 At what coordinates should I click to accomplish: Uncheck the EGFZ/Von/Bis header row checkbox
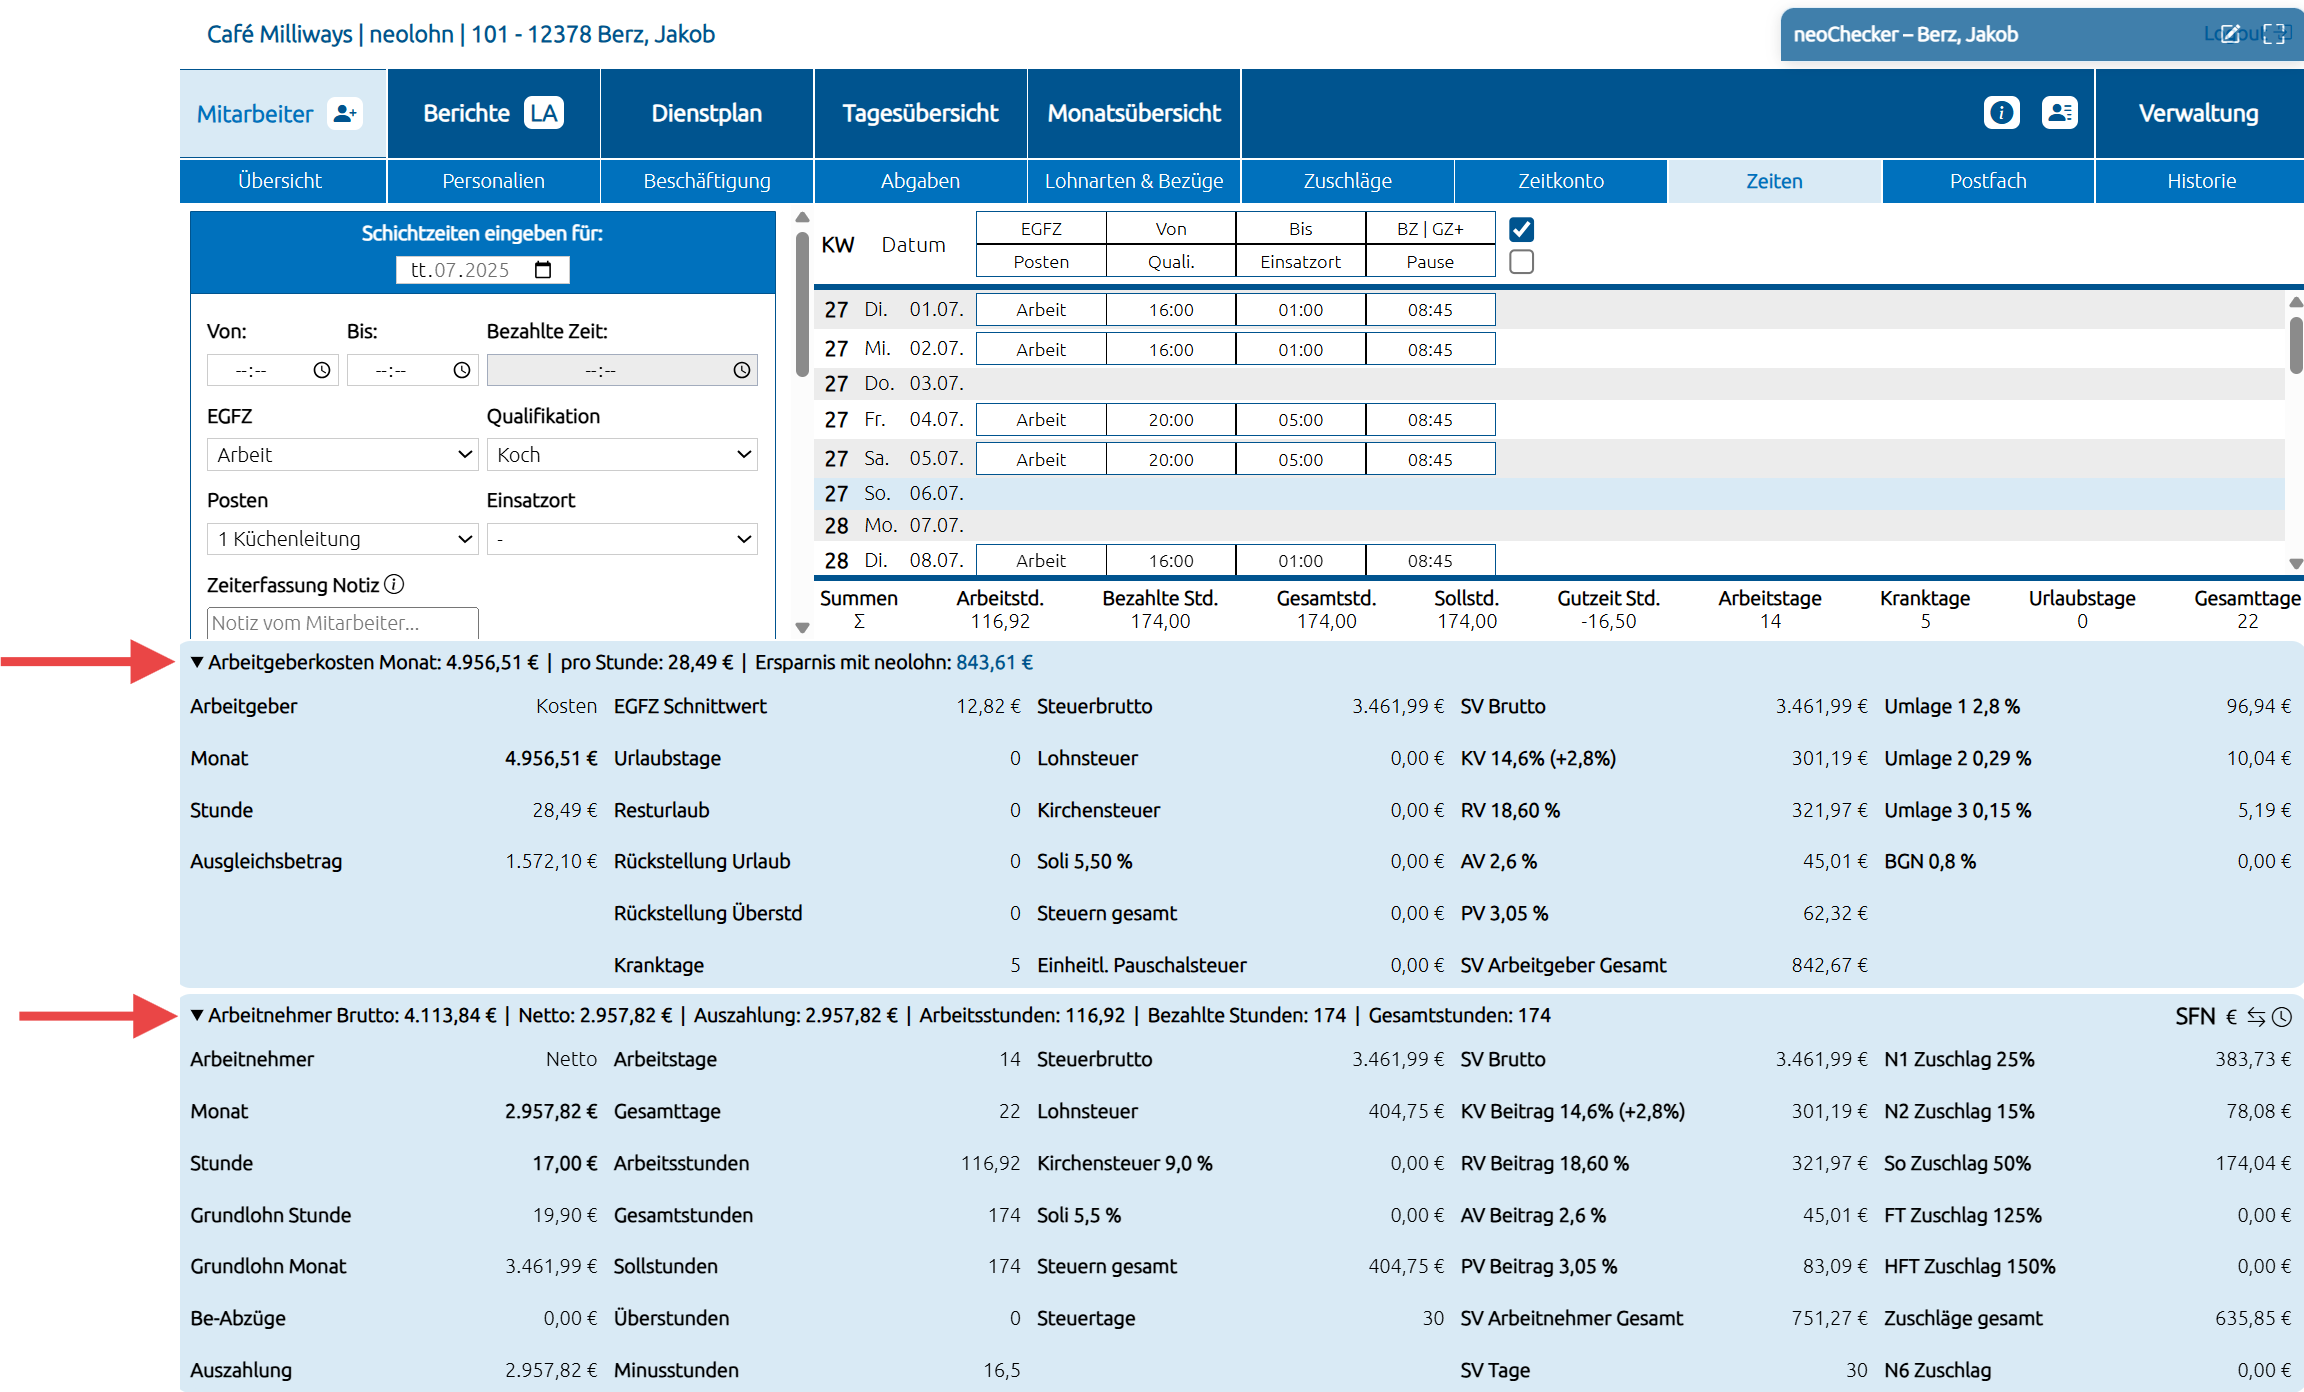pyautogui.click(x=1521, y=229)
